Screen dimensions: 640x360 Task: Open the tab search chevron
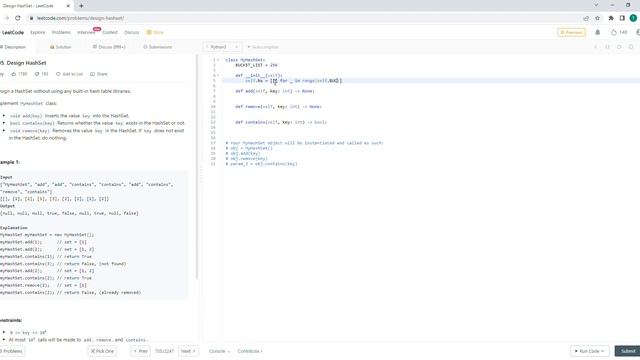[596, 5]
